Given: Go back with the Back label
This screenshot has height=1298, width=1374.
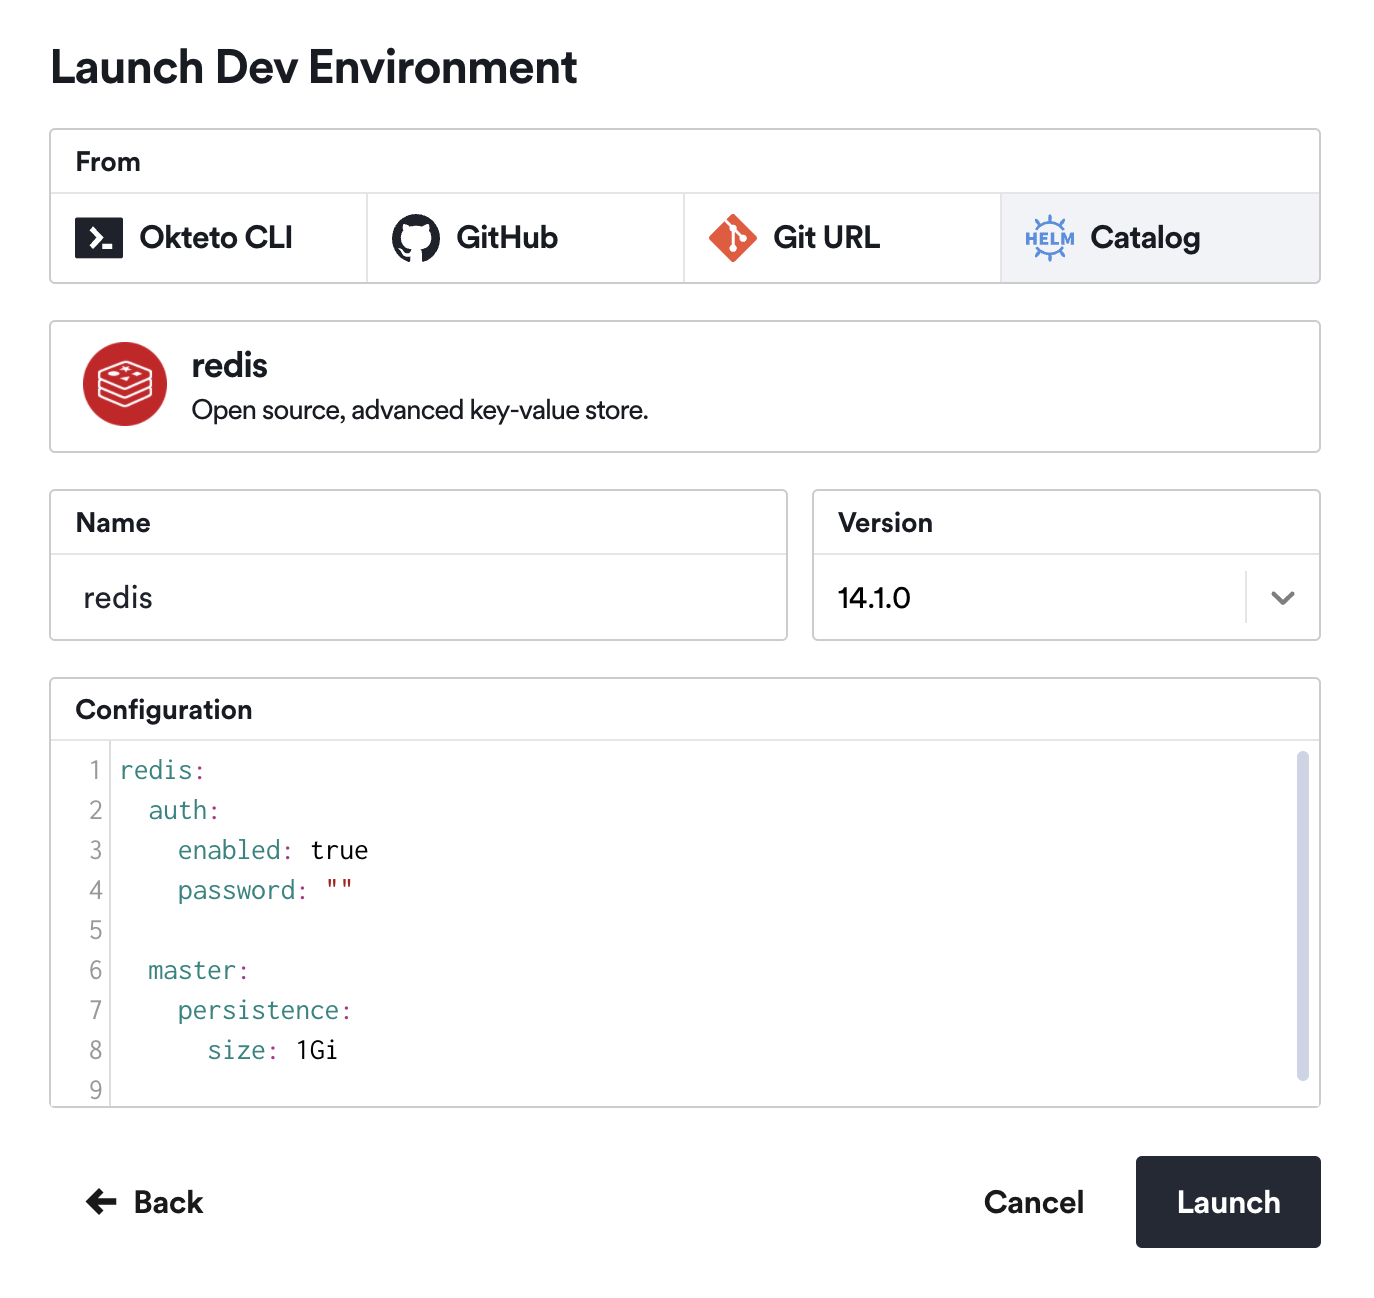Looking at the screenshot, I should [168, 1202].
